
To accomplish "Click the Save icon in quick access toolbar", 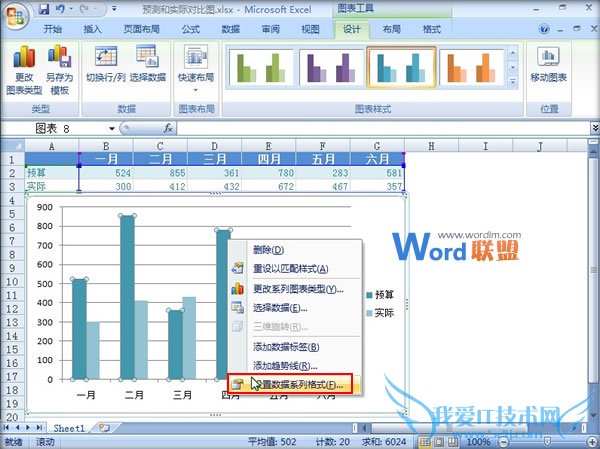I will tap(43, 9).
